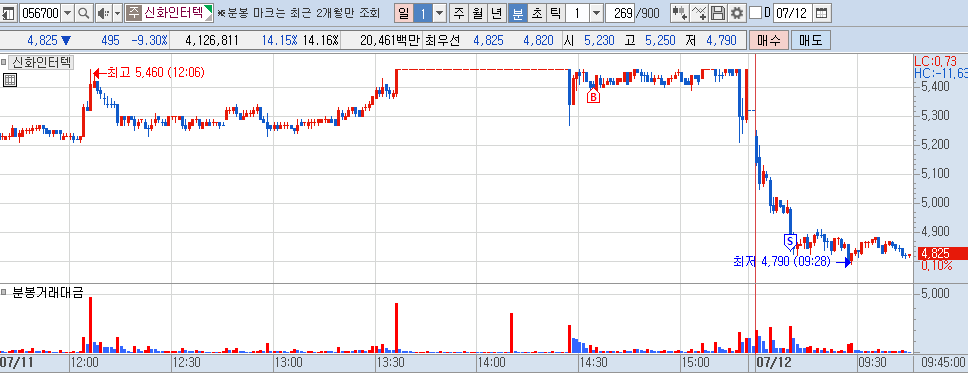This screenshot has width=968, height=373.
Task: Add candlestick indicator with plus icon
Action: (680, 12)
